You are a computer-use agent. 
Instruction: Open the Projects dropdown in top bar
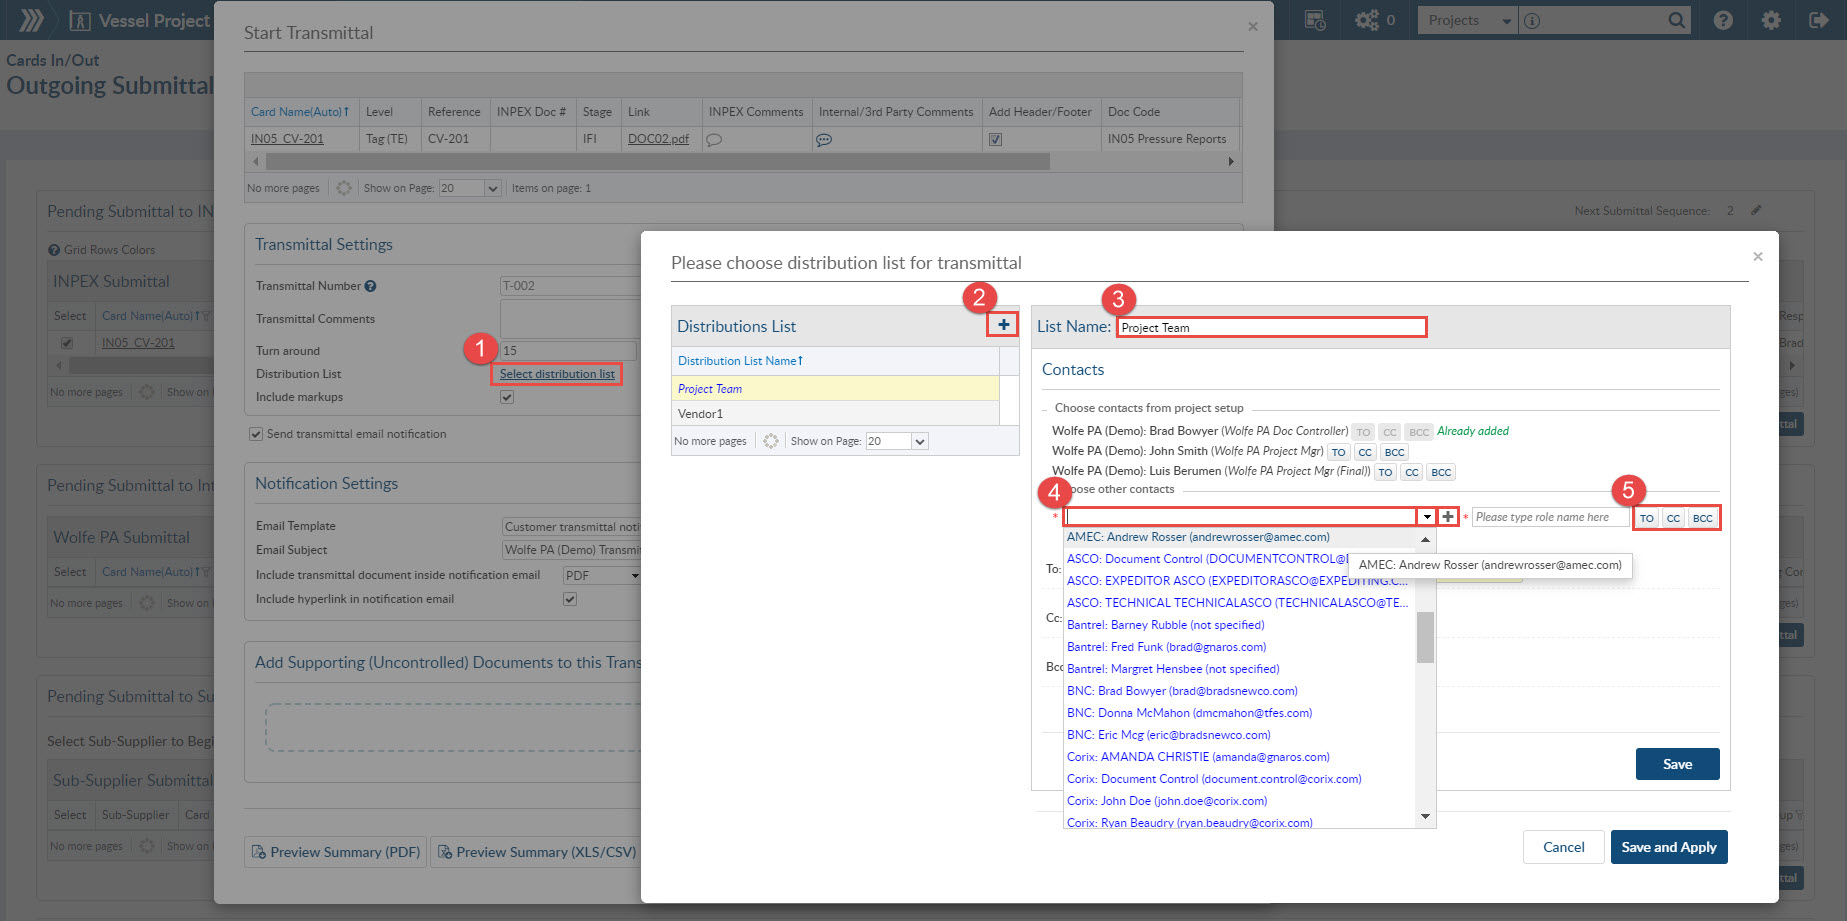[1467, 20]
